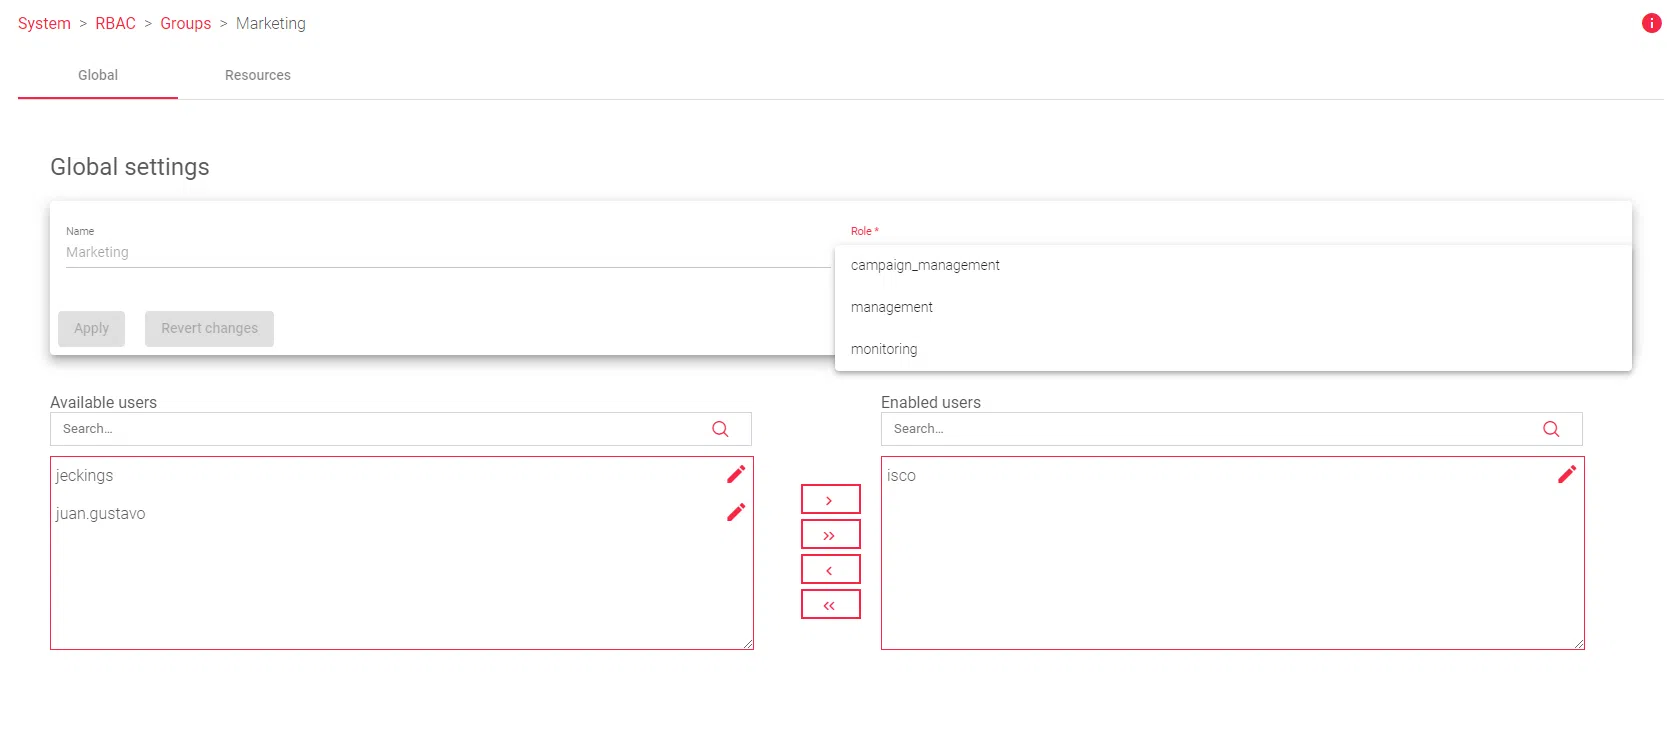Click Revert changes button
The image size is (1667, 755).
click(209, 328)
